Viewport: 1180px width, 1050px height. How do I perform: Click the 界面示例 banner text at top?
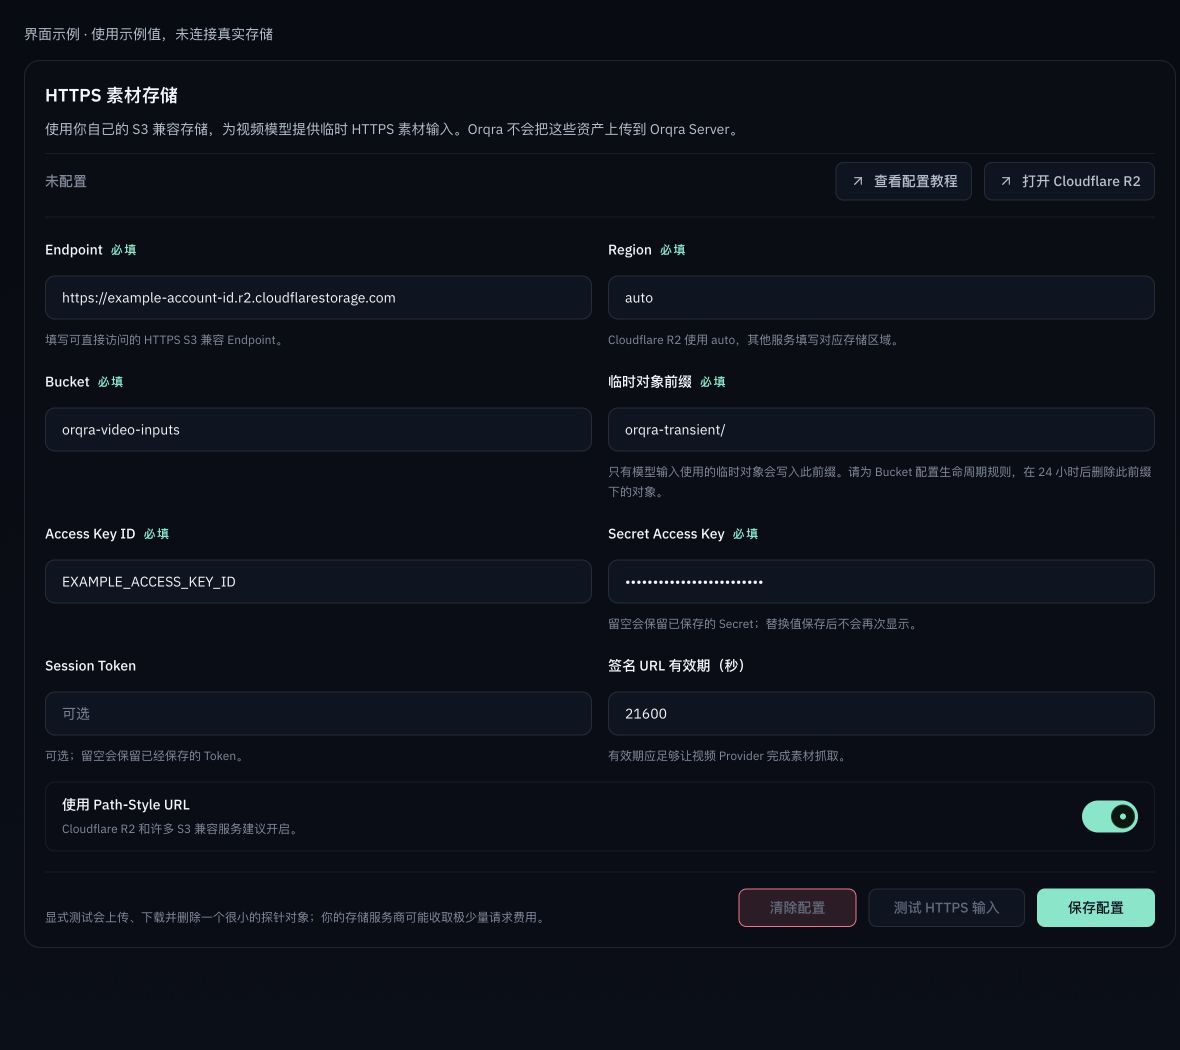(x=148, y=34)
